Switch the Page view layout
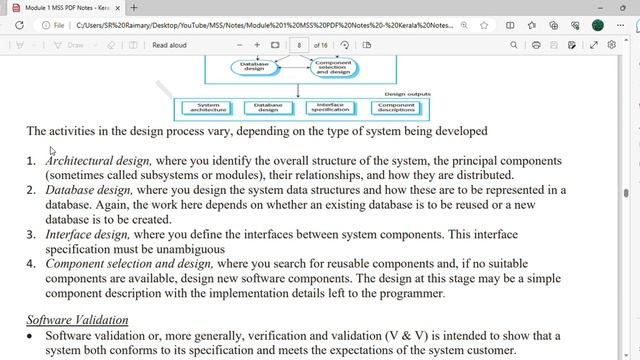 point(367,45)
